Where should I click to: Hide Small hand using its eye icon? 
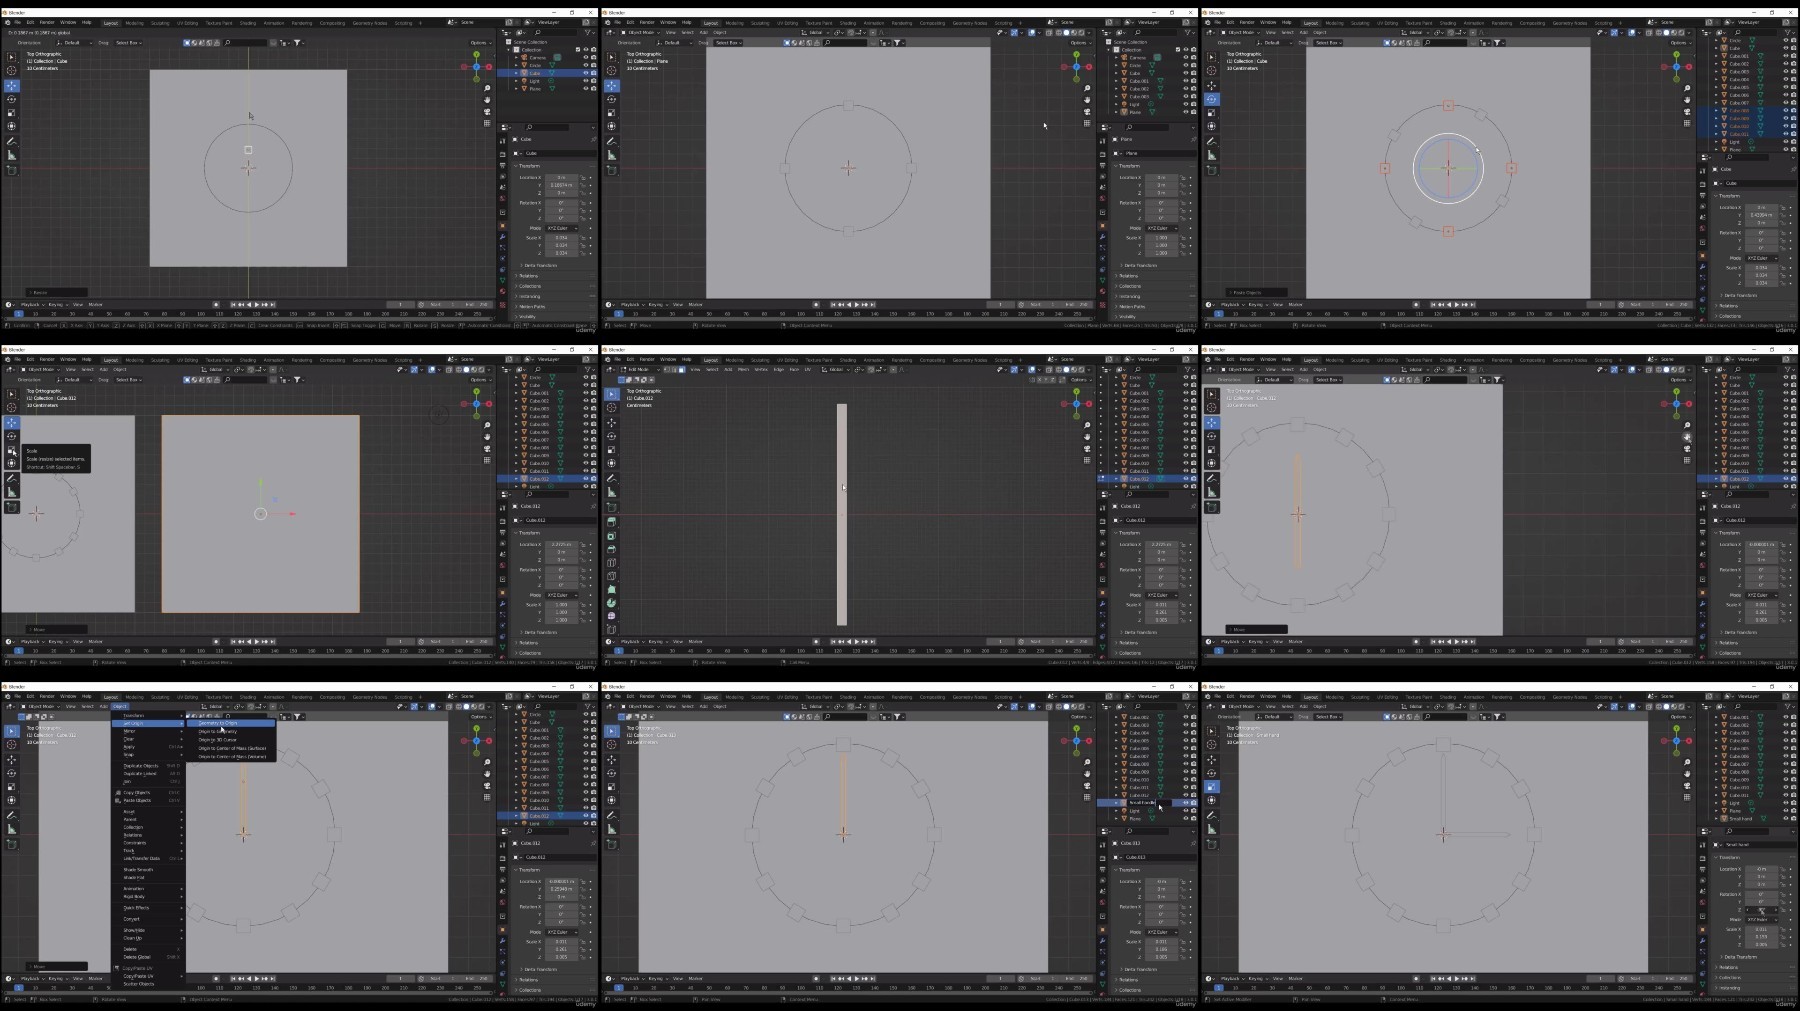[x=1786, y=819]
